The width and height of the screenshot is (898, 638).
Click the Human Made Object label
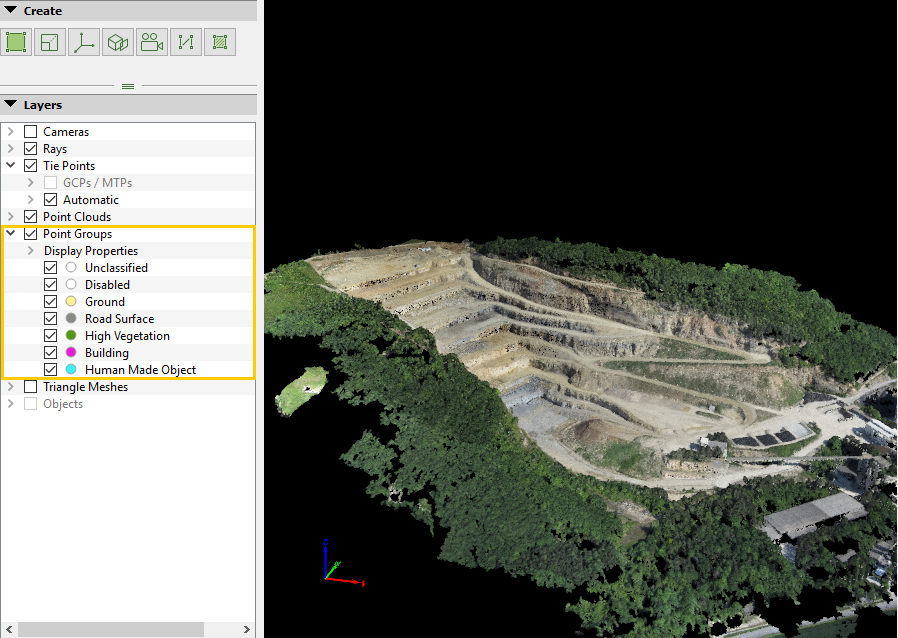pyautogui.click(x=140, y=370)
